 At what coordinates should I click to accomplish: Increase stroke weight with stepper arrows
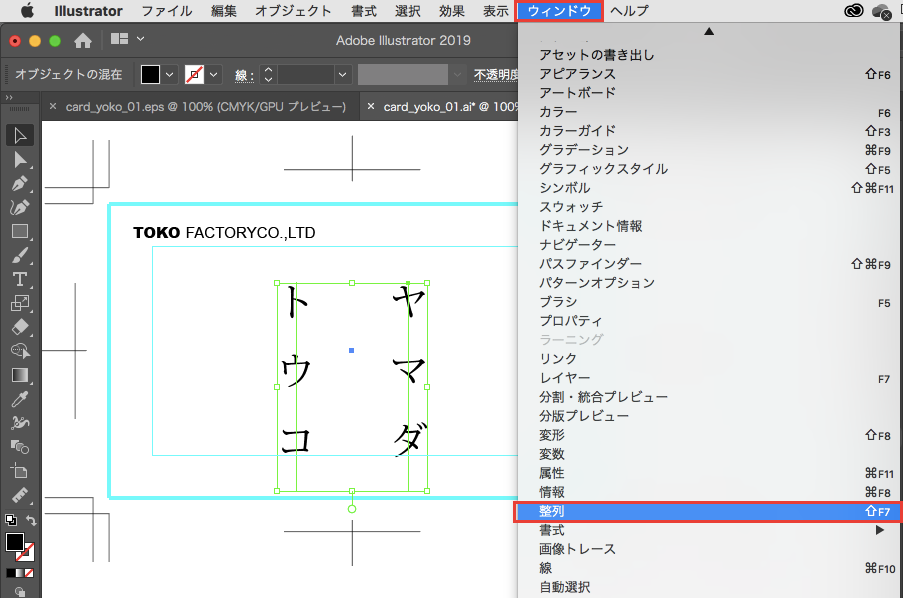[268, 71]
